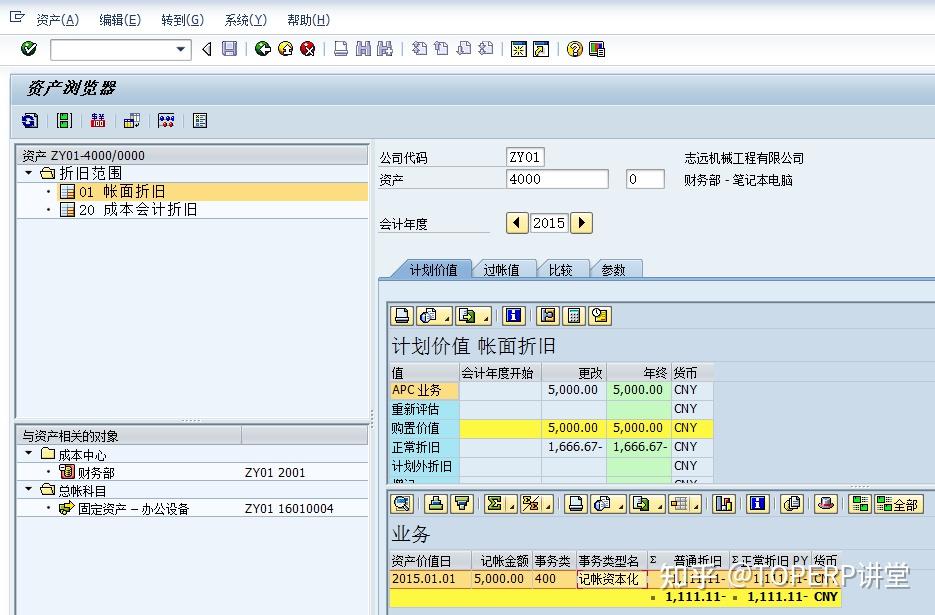Collapse the 折旧范围 tree folder
Screen dimensions: 935x615
tap(27, 172)
